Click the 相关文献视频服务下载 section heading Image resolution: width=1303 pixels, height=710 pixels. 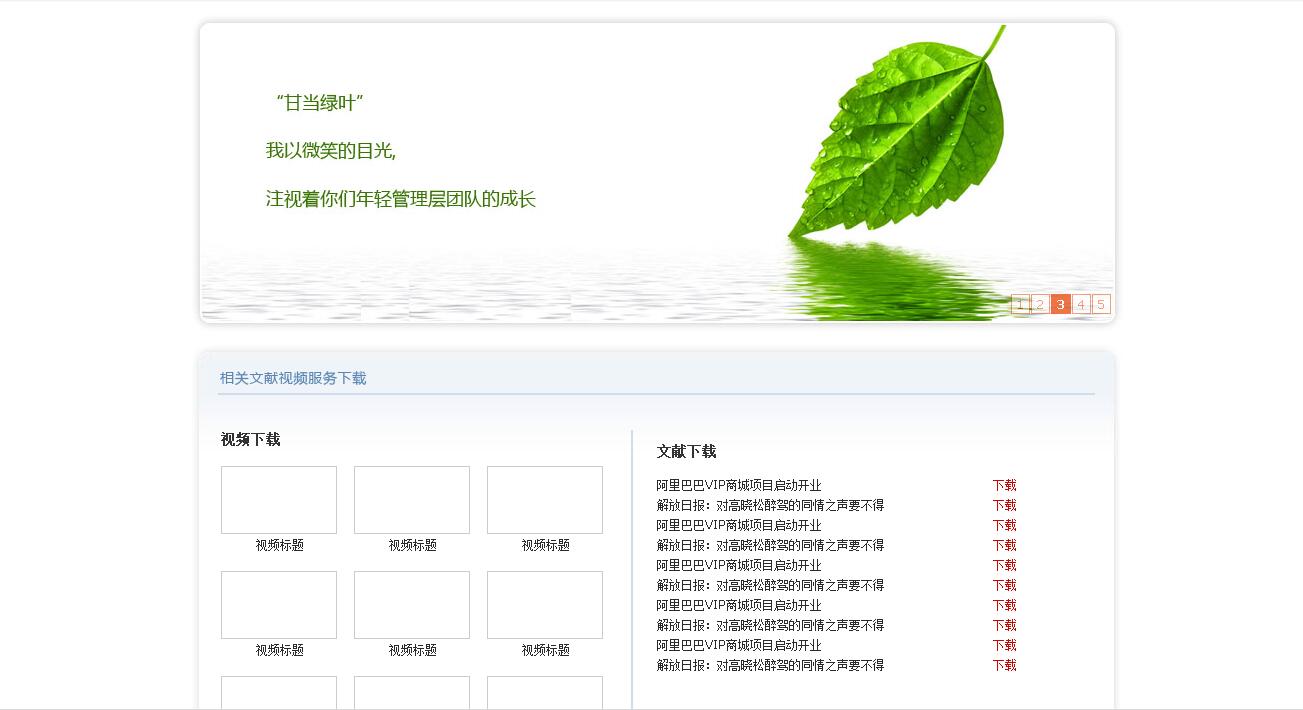[x=293, y=378]
